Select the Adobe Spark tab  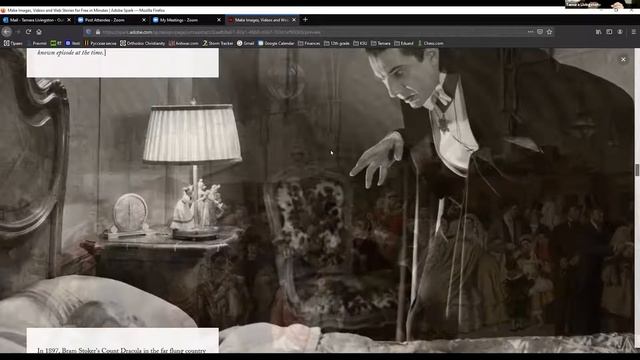point(262,20)
